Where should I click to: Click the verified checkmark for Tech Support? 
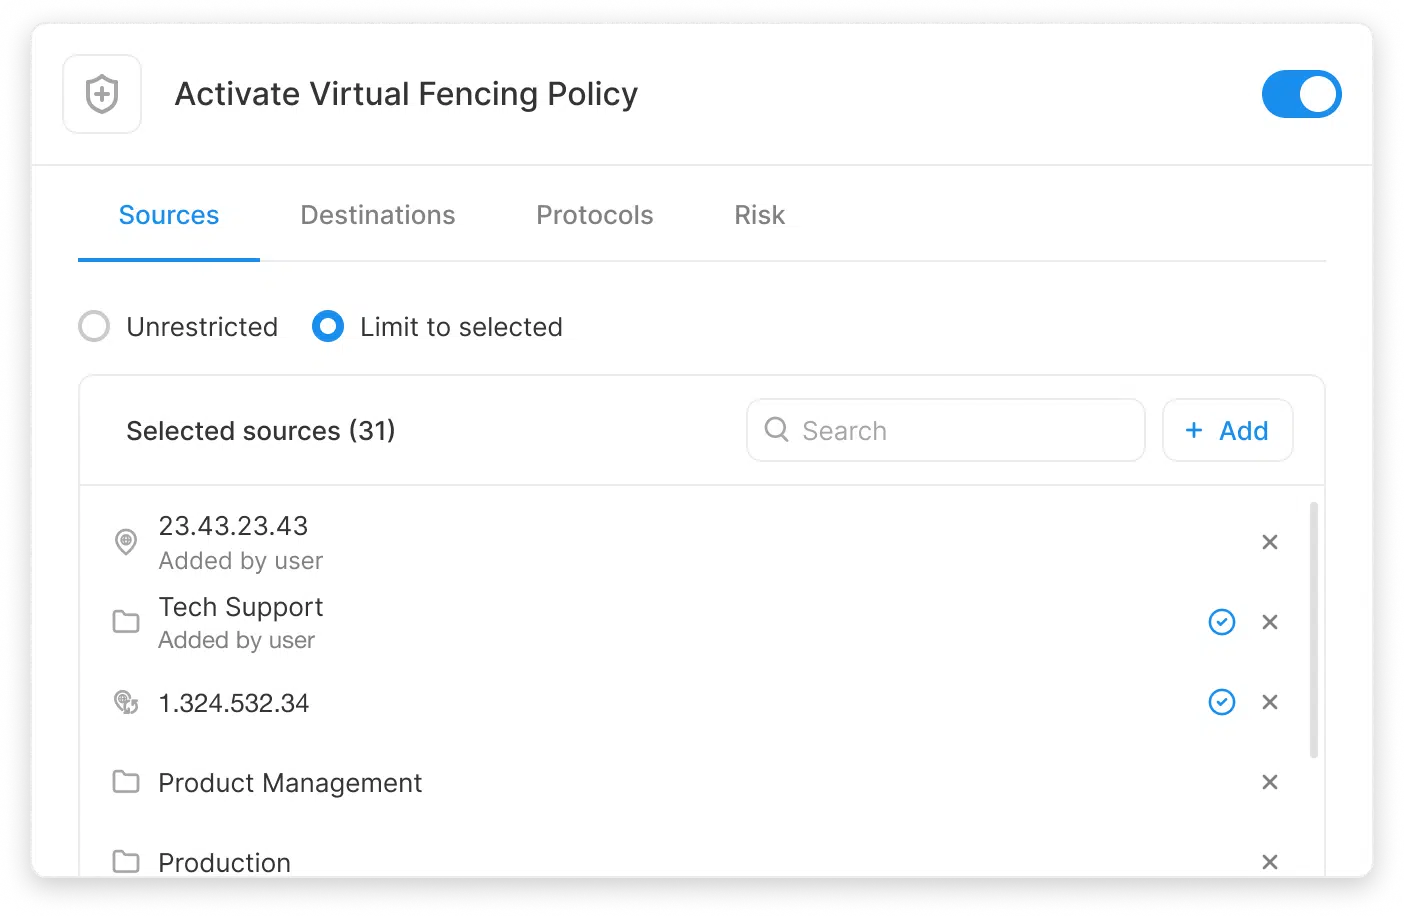(x=1222, y=622)
